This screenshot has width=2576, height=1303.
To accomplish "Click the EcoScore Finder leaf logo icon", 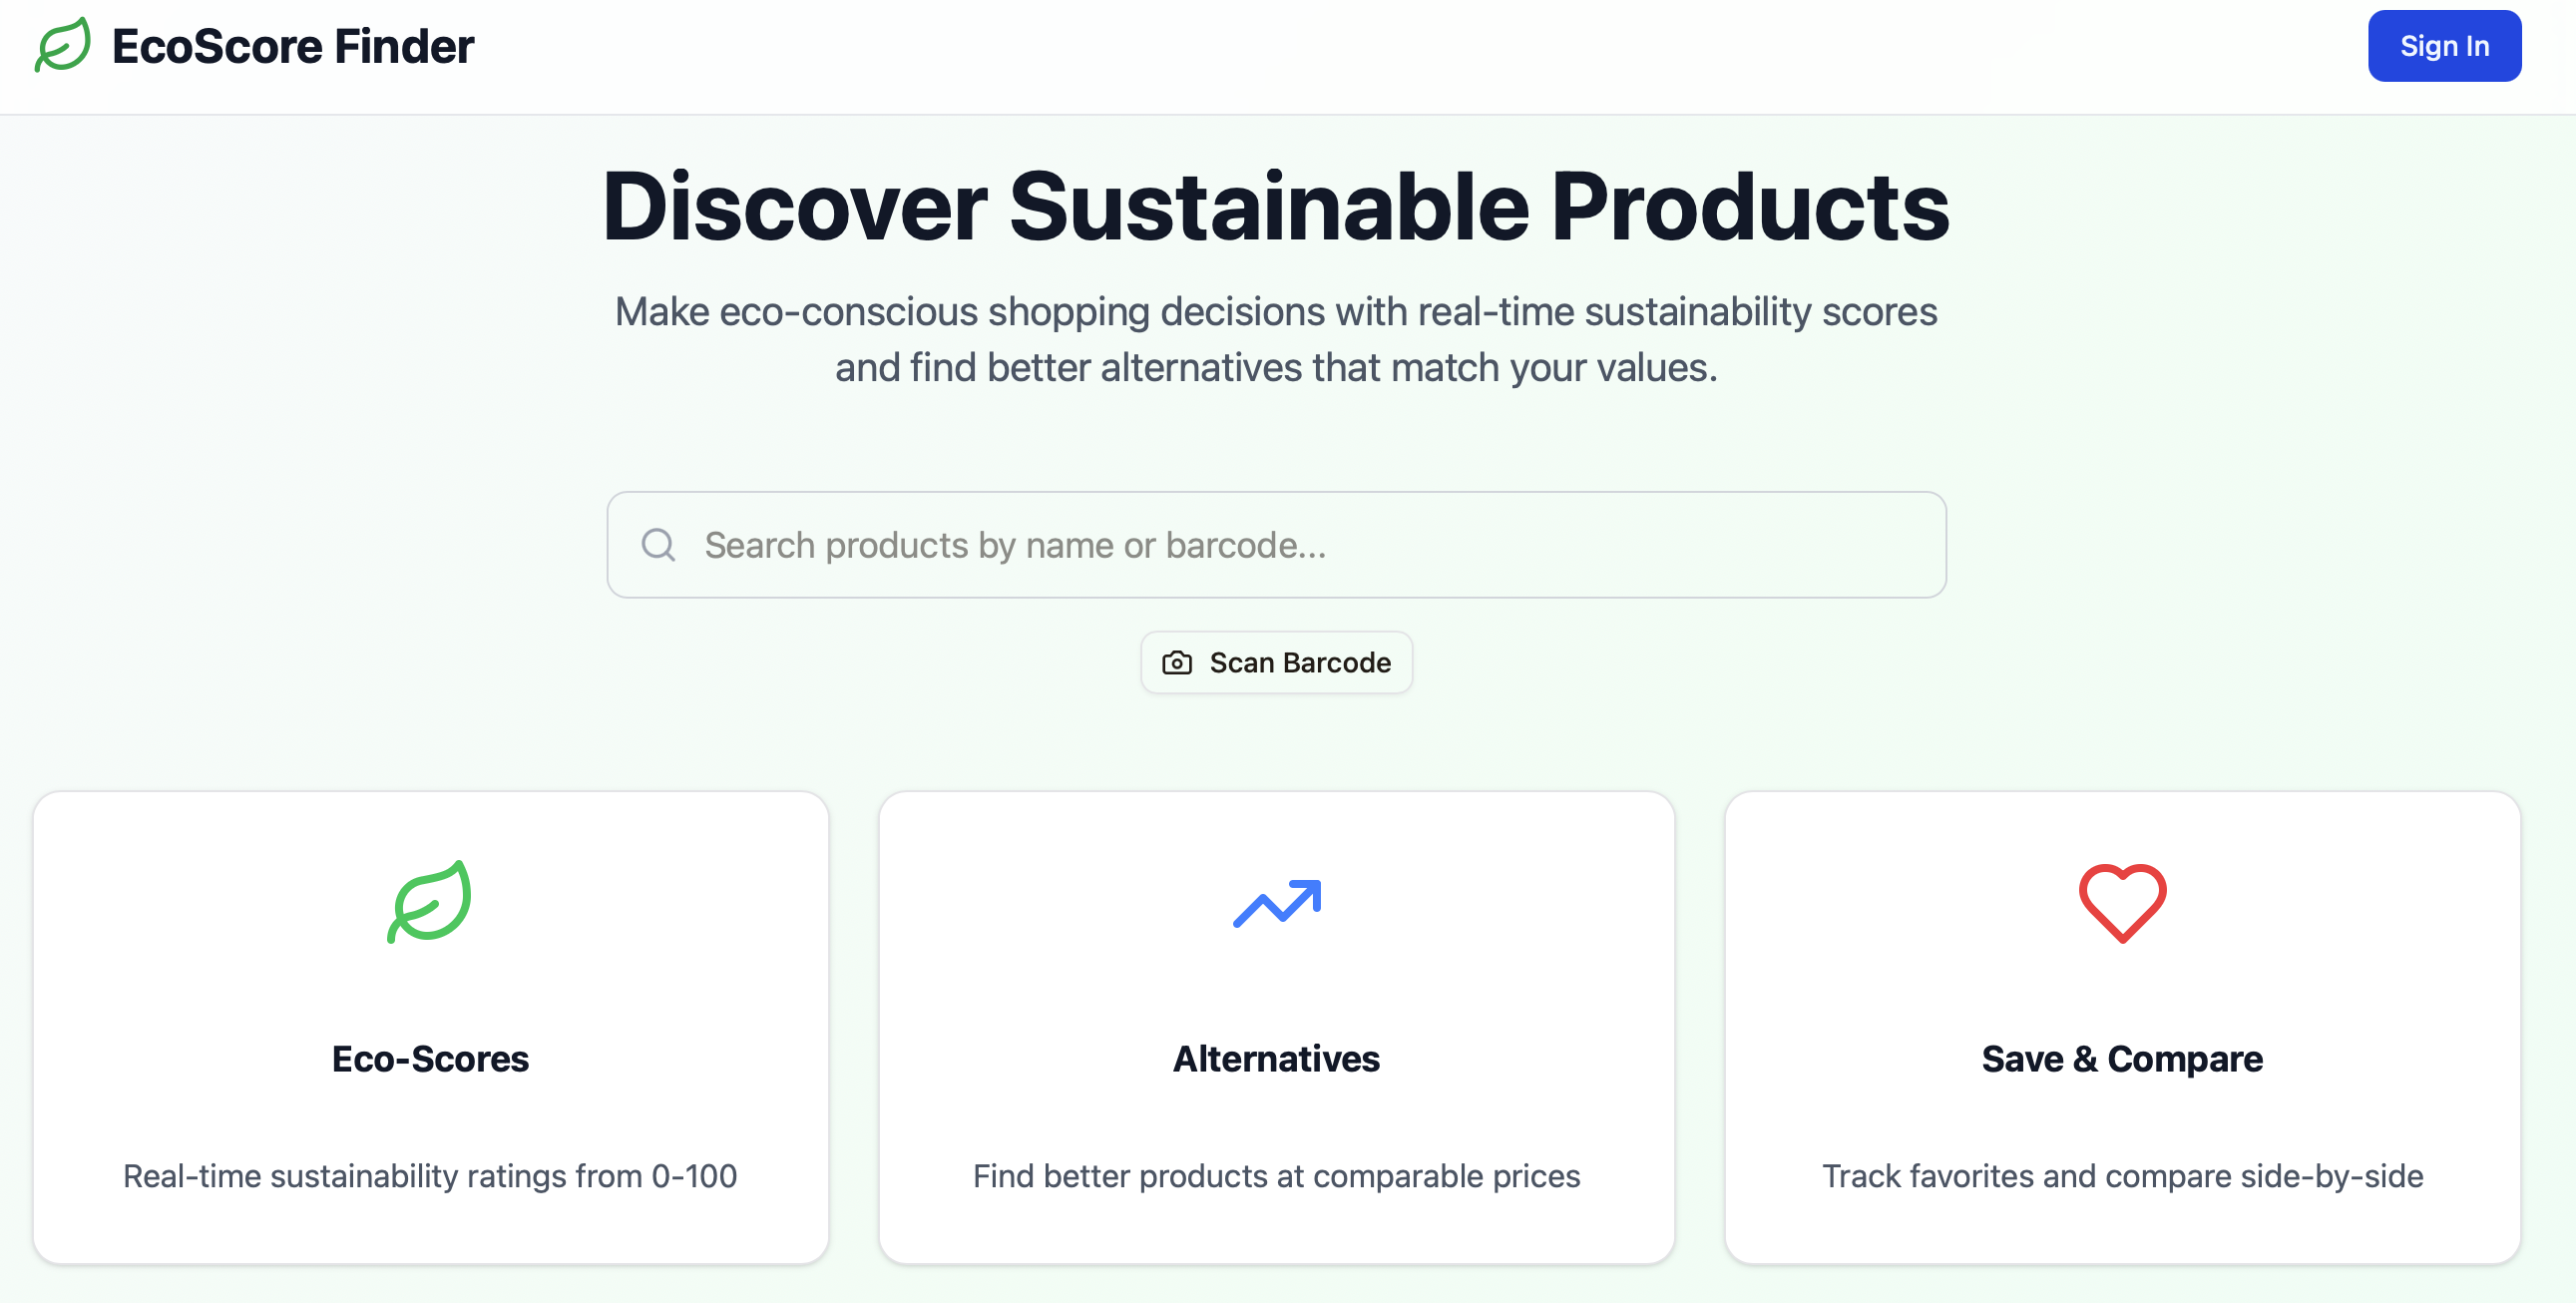I will 63,45.
